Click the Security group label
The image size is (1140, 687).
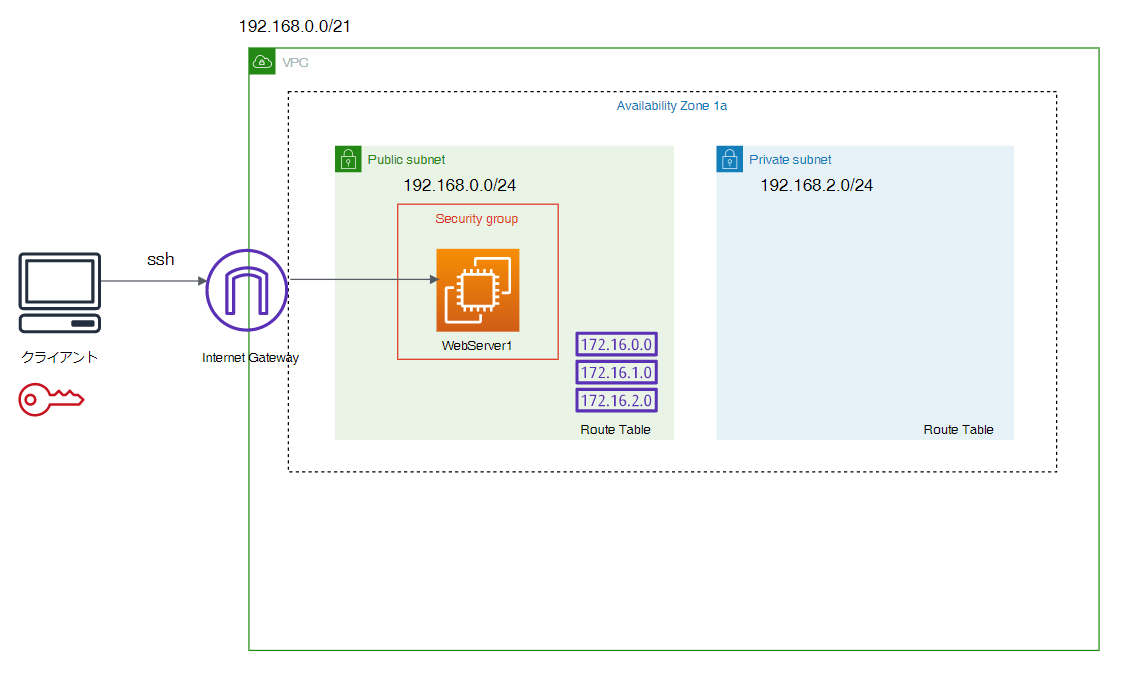(477, 219)
